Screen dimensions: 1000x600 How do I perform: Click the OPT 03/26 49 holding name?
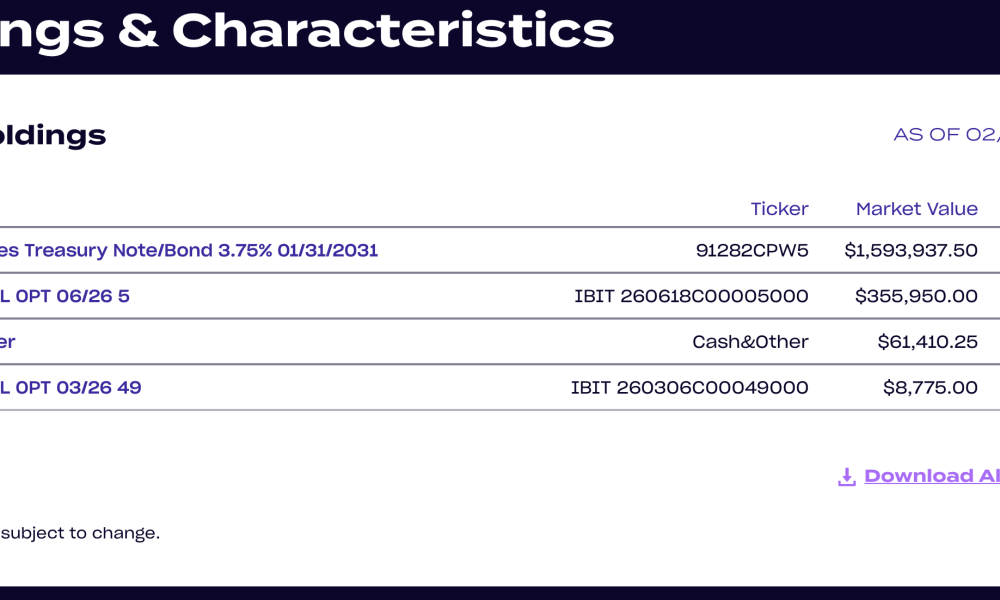tap(71, 387)
